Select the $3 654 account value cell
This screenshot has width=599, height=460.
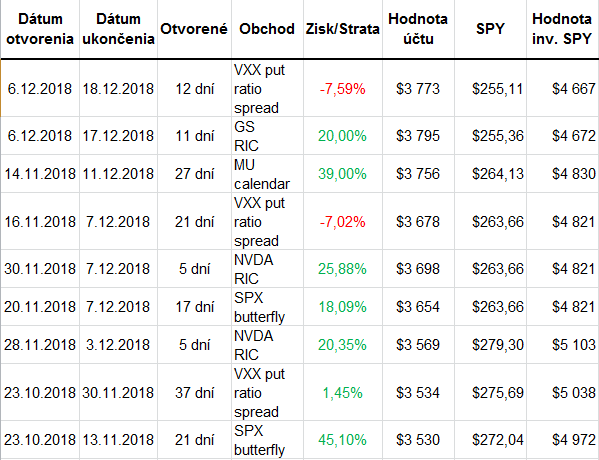point(418,307)
